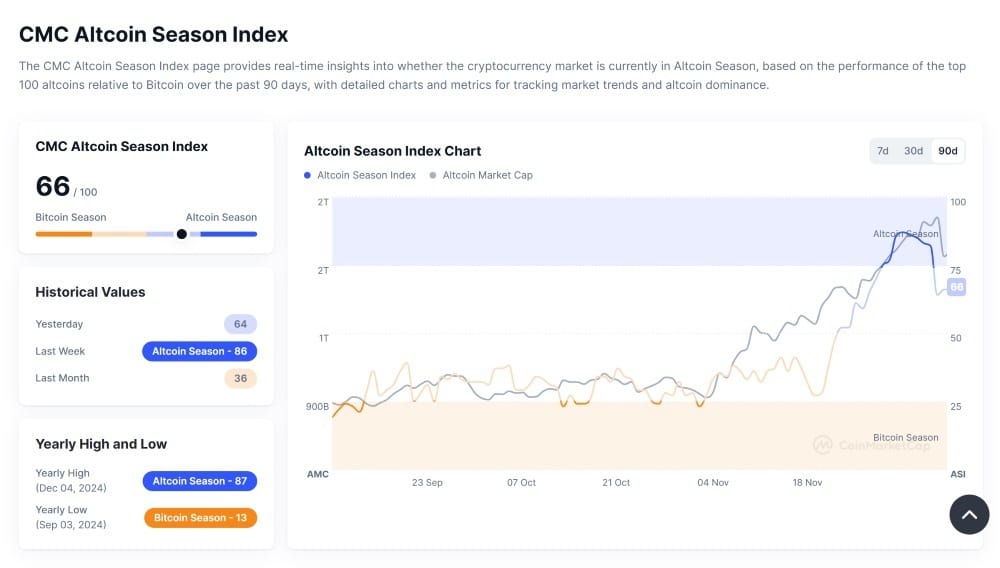The width and height of the screenshot is (1000, 568).
Task: Click the Altcoin Season zone in chart
Action: [600, 232]
